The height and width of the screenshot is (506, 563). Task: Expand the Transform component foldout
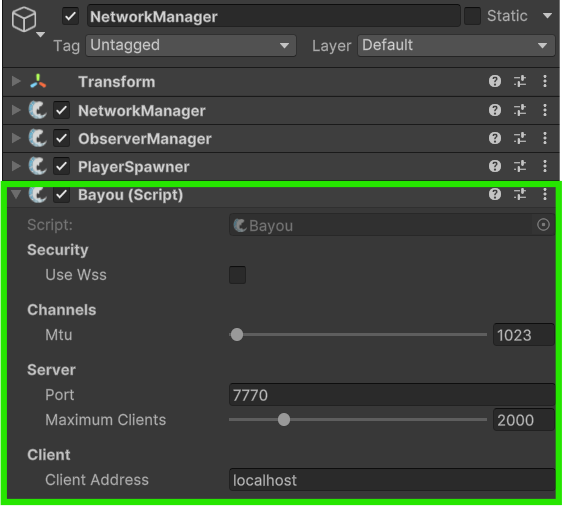tap(16, 81)
